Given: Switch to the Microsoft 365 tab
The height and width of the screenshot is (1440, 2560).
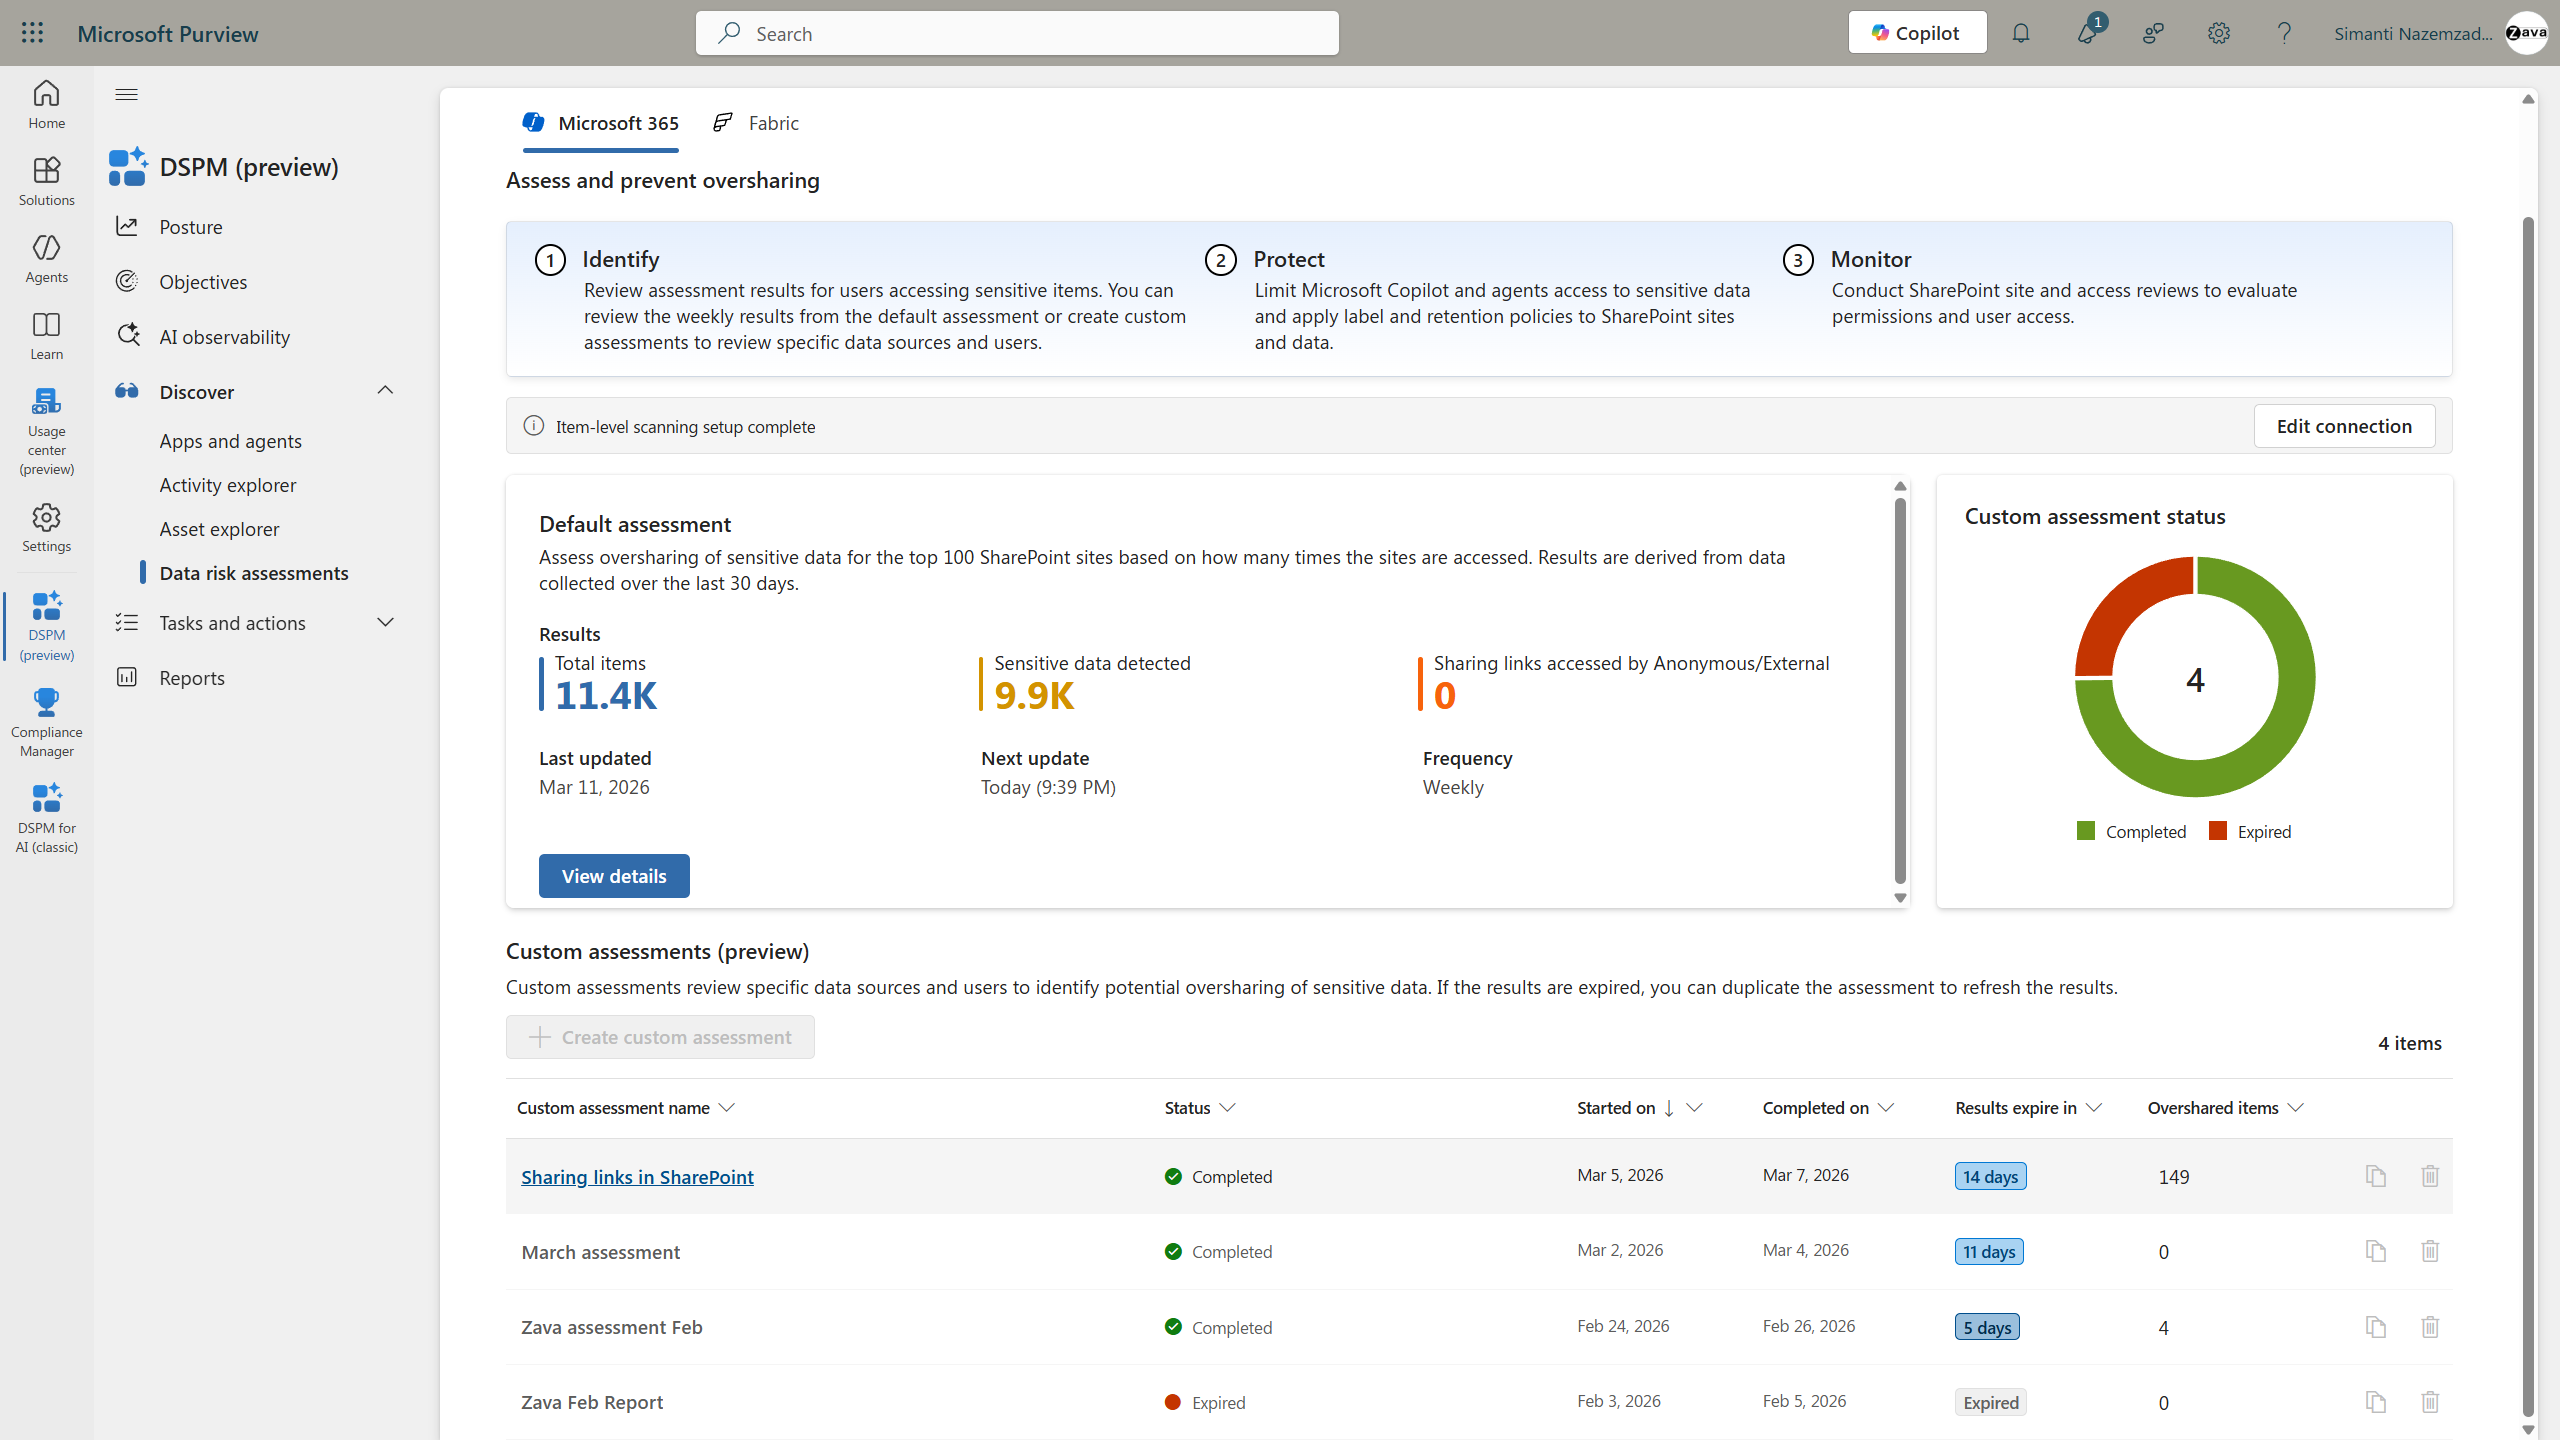Looking at the screenshot, I should (x=601, y=123).
